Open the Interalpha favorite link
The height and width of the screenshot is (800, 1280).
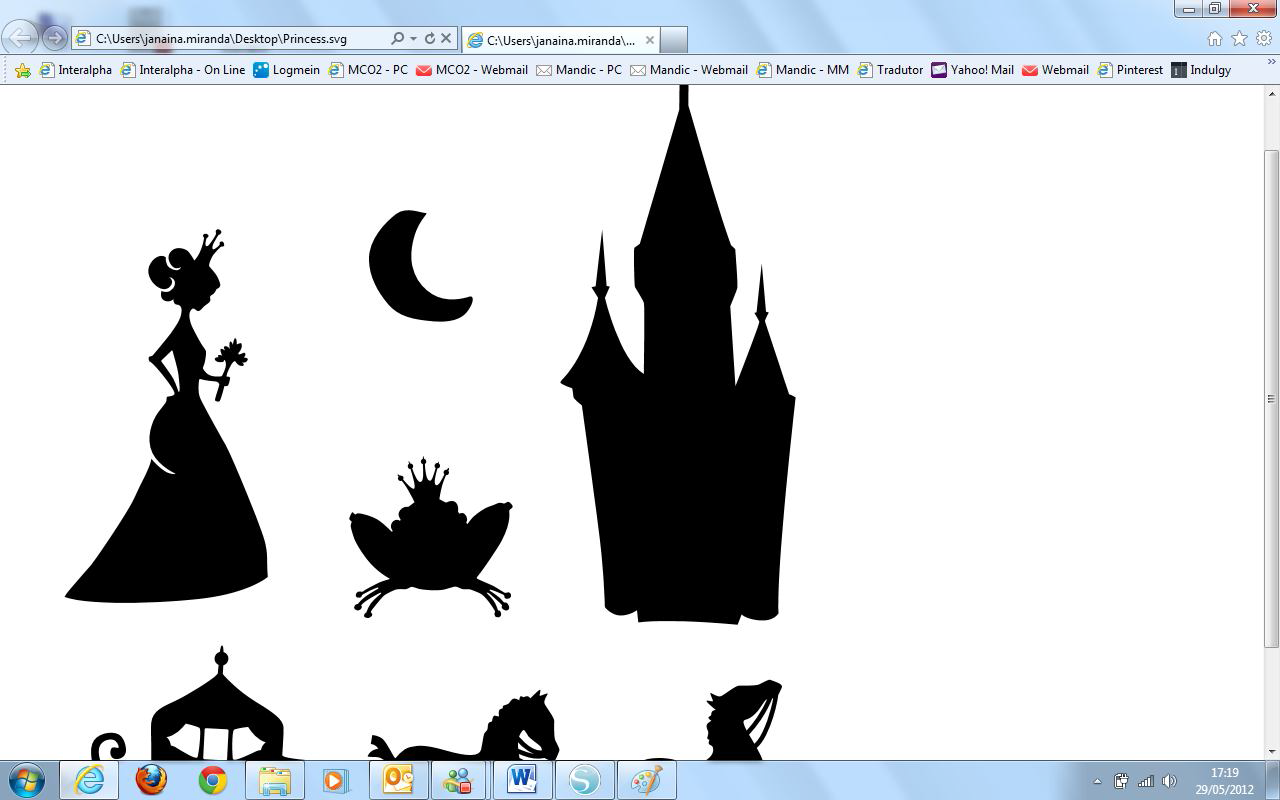pos(75,70)
